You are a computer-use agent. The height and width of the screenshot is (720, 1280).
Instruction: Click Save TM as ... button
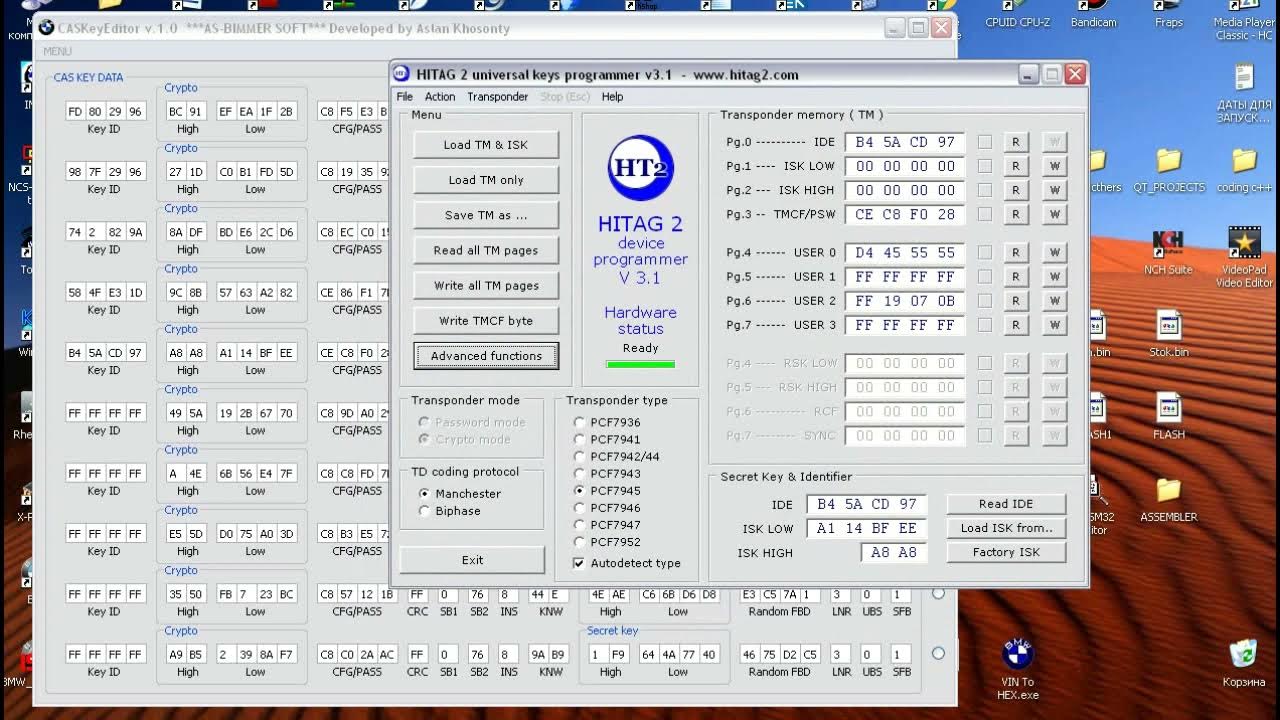[486, 215]
